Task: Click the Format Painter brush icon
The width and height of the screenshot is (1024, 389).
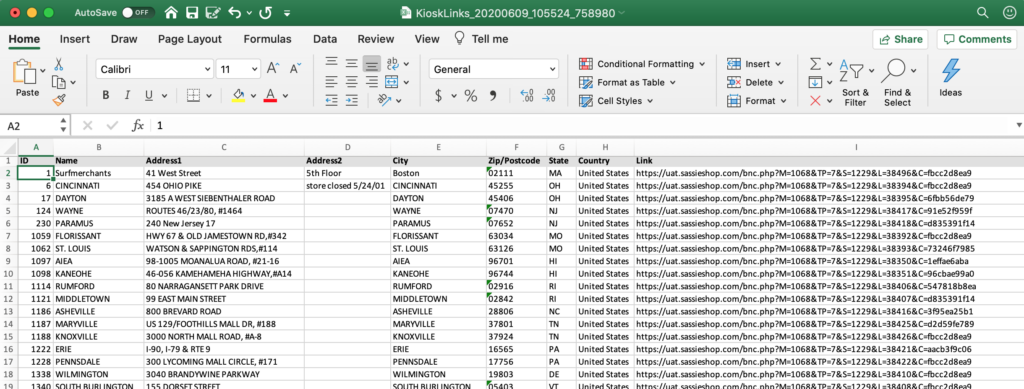Action: [x=59, y=100]
